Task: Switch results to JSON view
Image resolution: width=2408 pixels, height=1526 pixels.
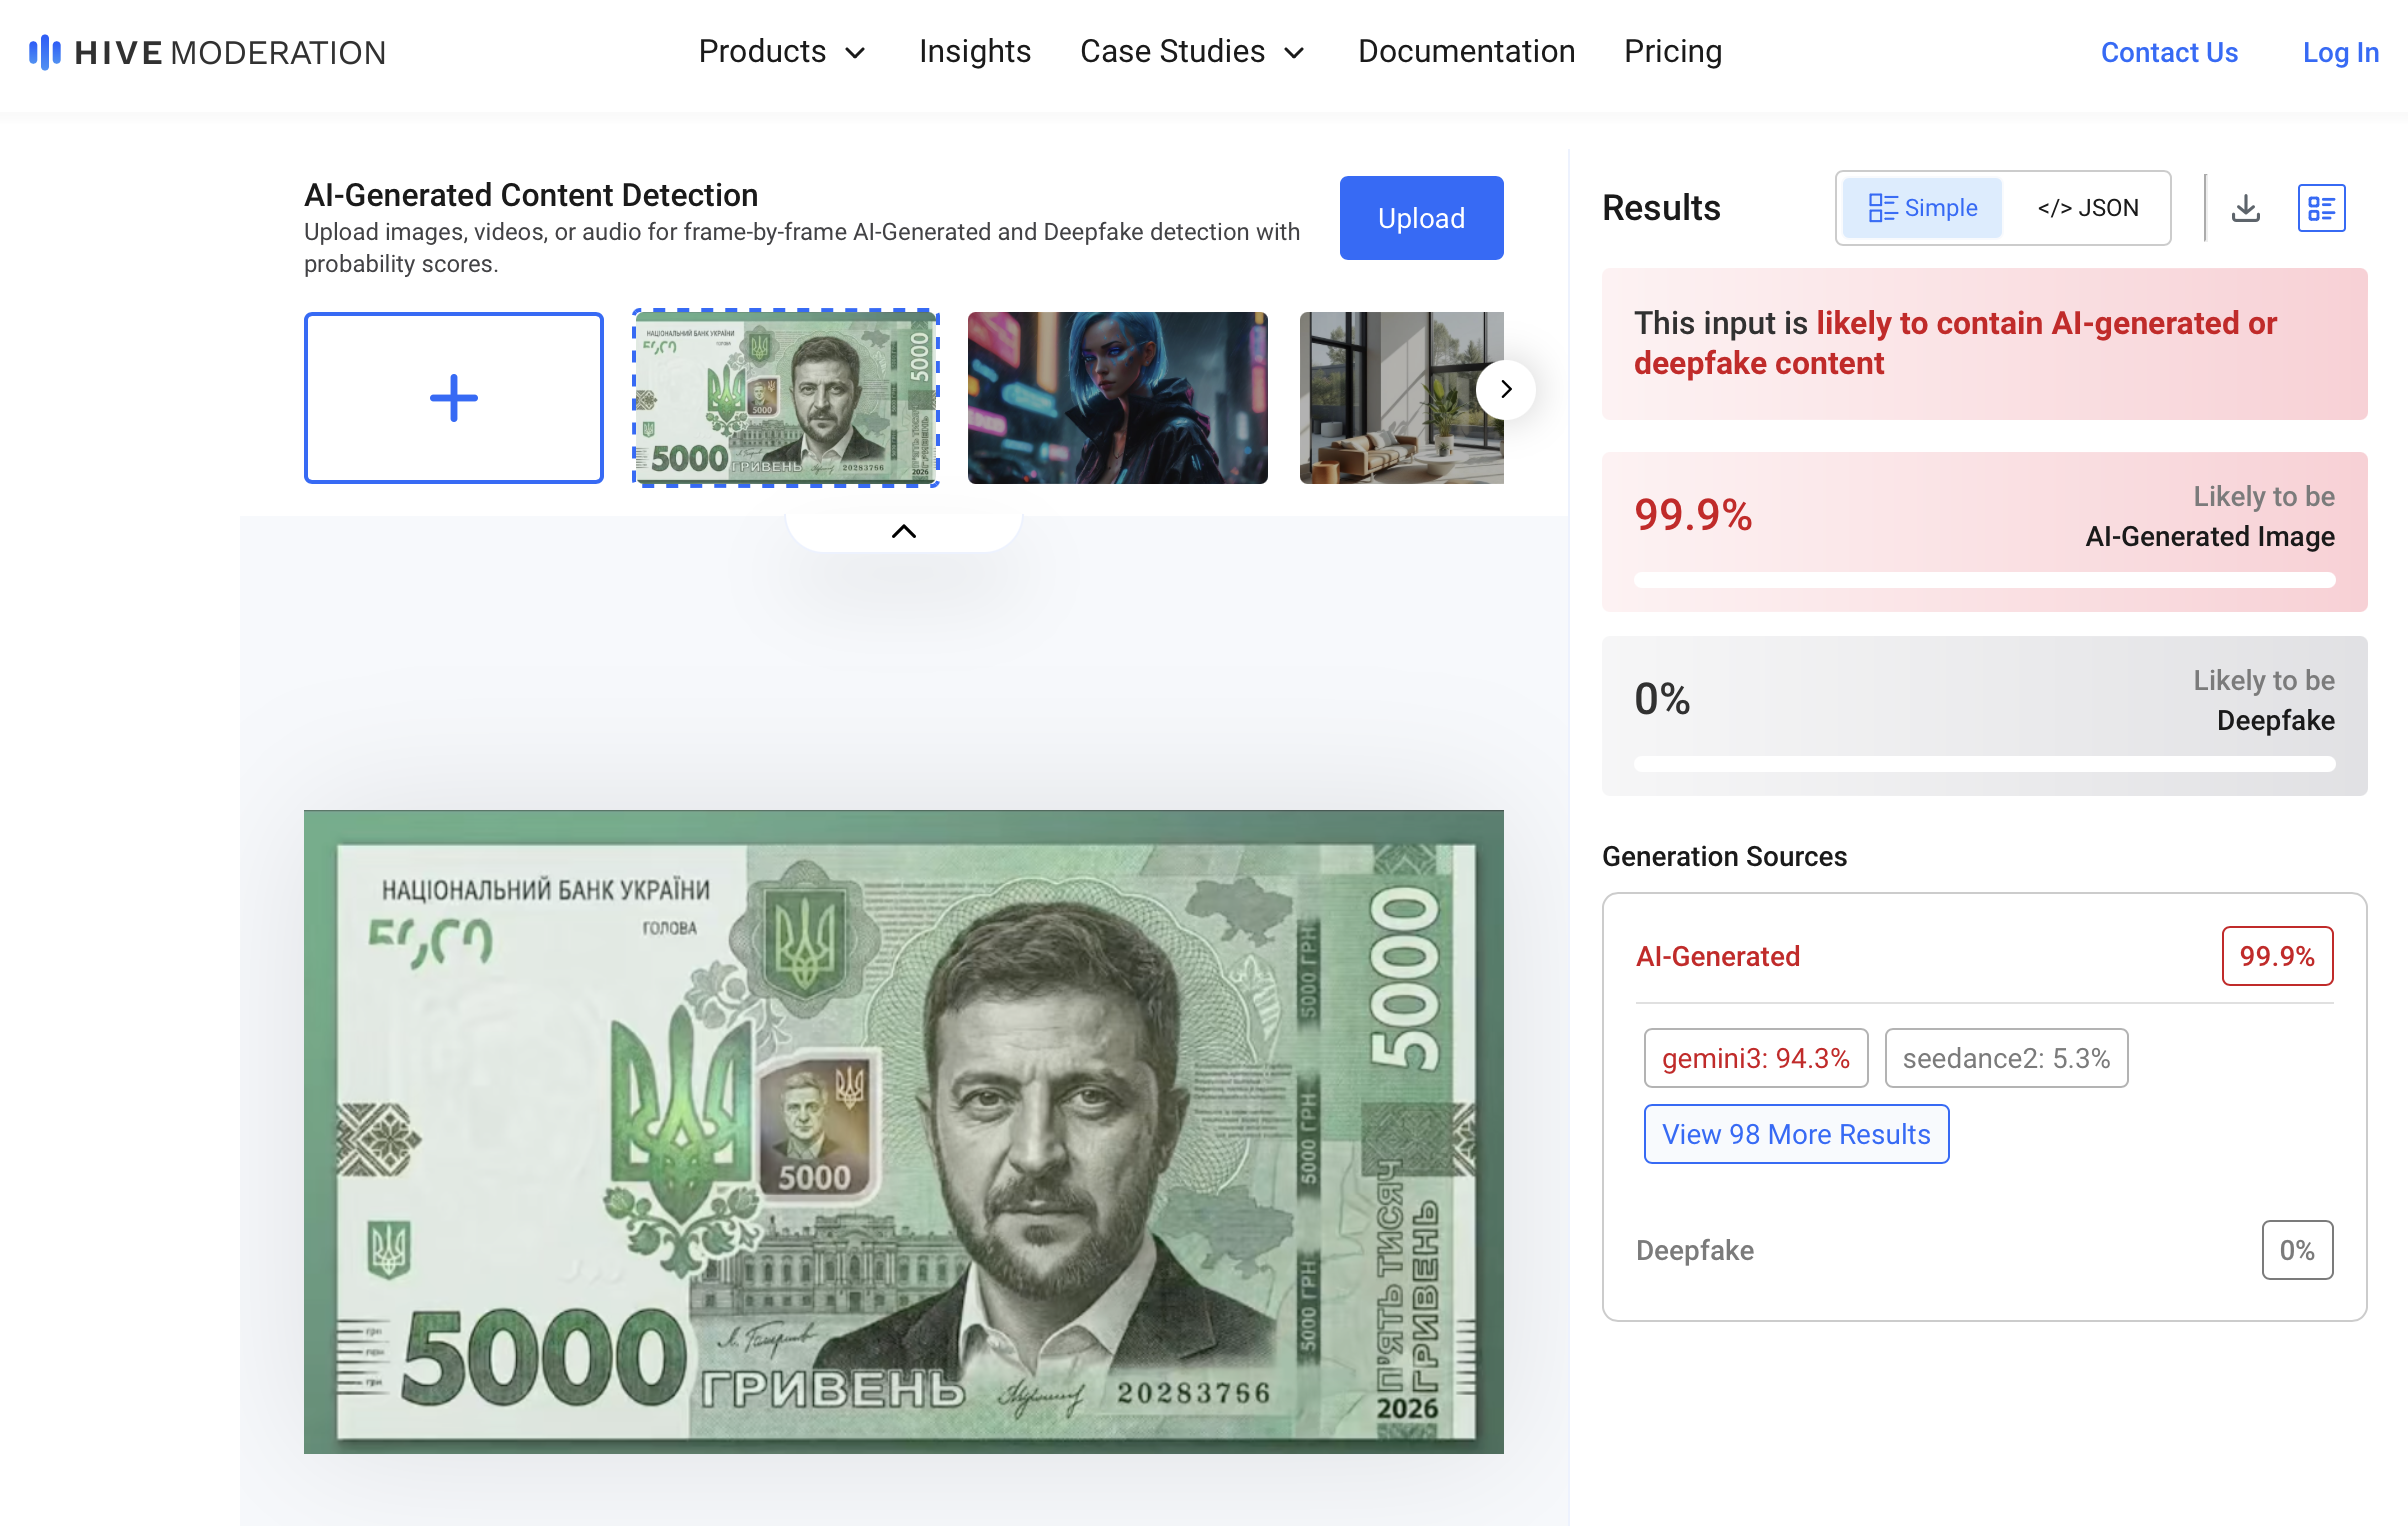Action: tap(2088, 208)
